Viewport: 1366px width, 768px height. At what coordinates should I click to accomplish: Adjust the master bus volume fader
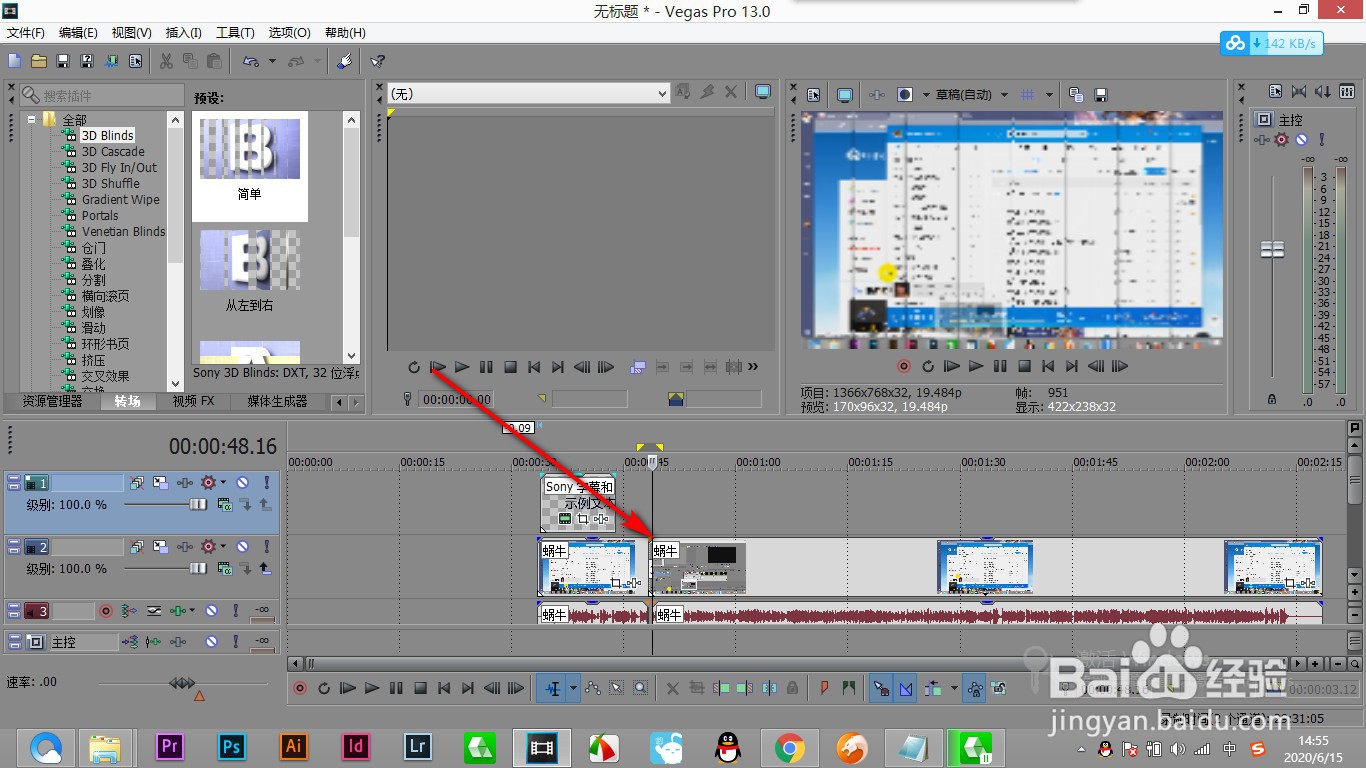point(1272,250)
